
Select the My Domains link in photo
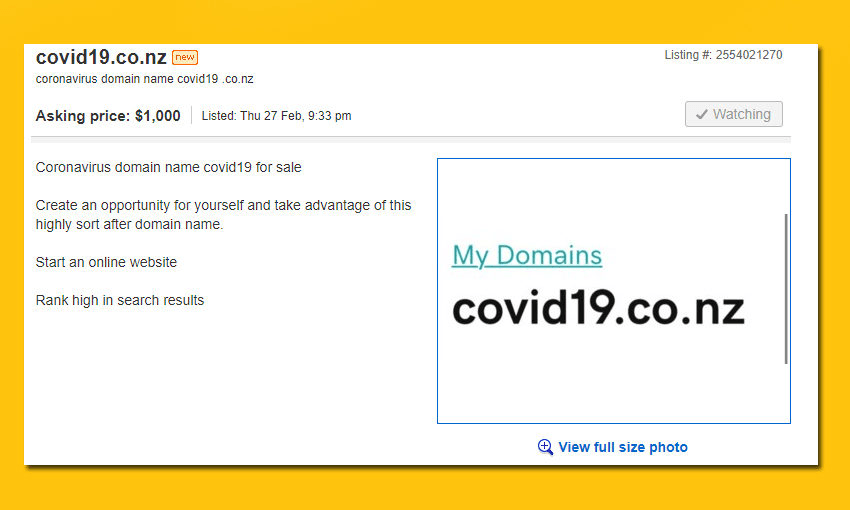527,255
